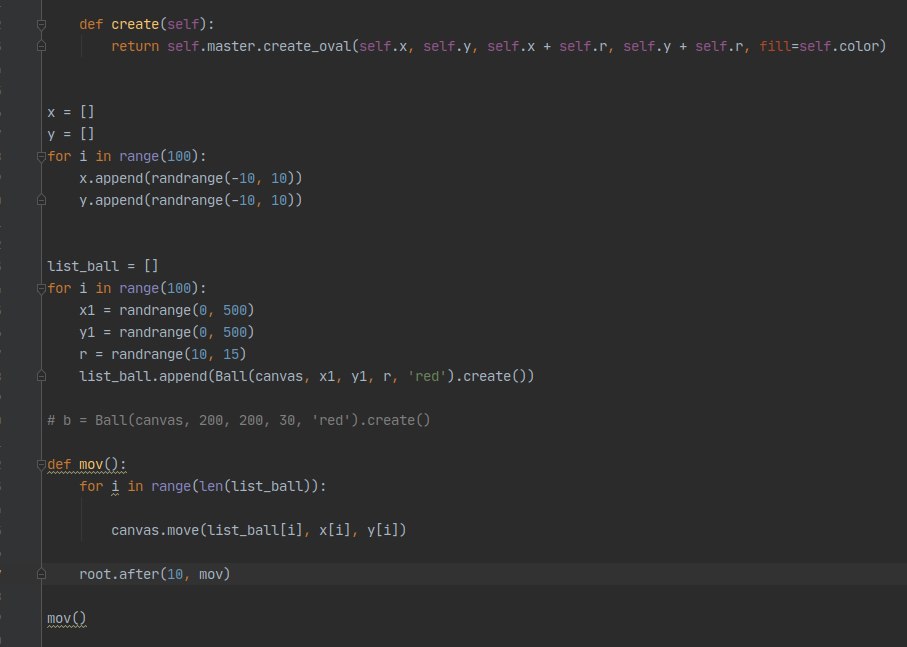This screenshot has width=907, height=647.
Task: Click the 'list_ball = []' assignment
Action: pos(102,266)
